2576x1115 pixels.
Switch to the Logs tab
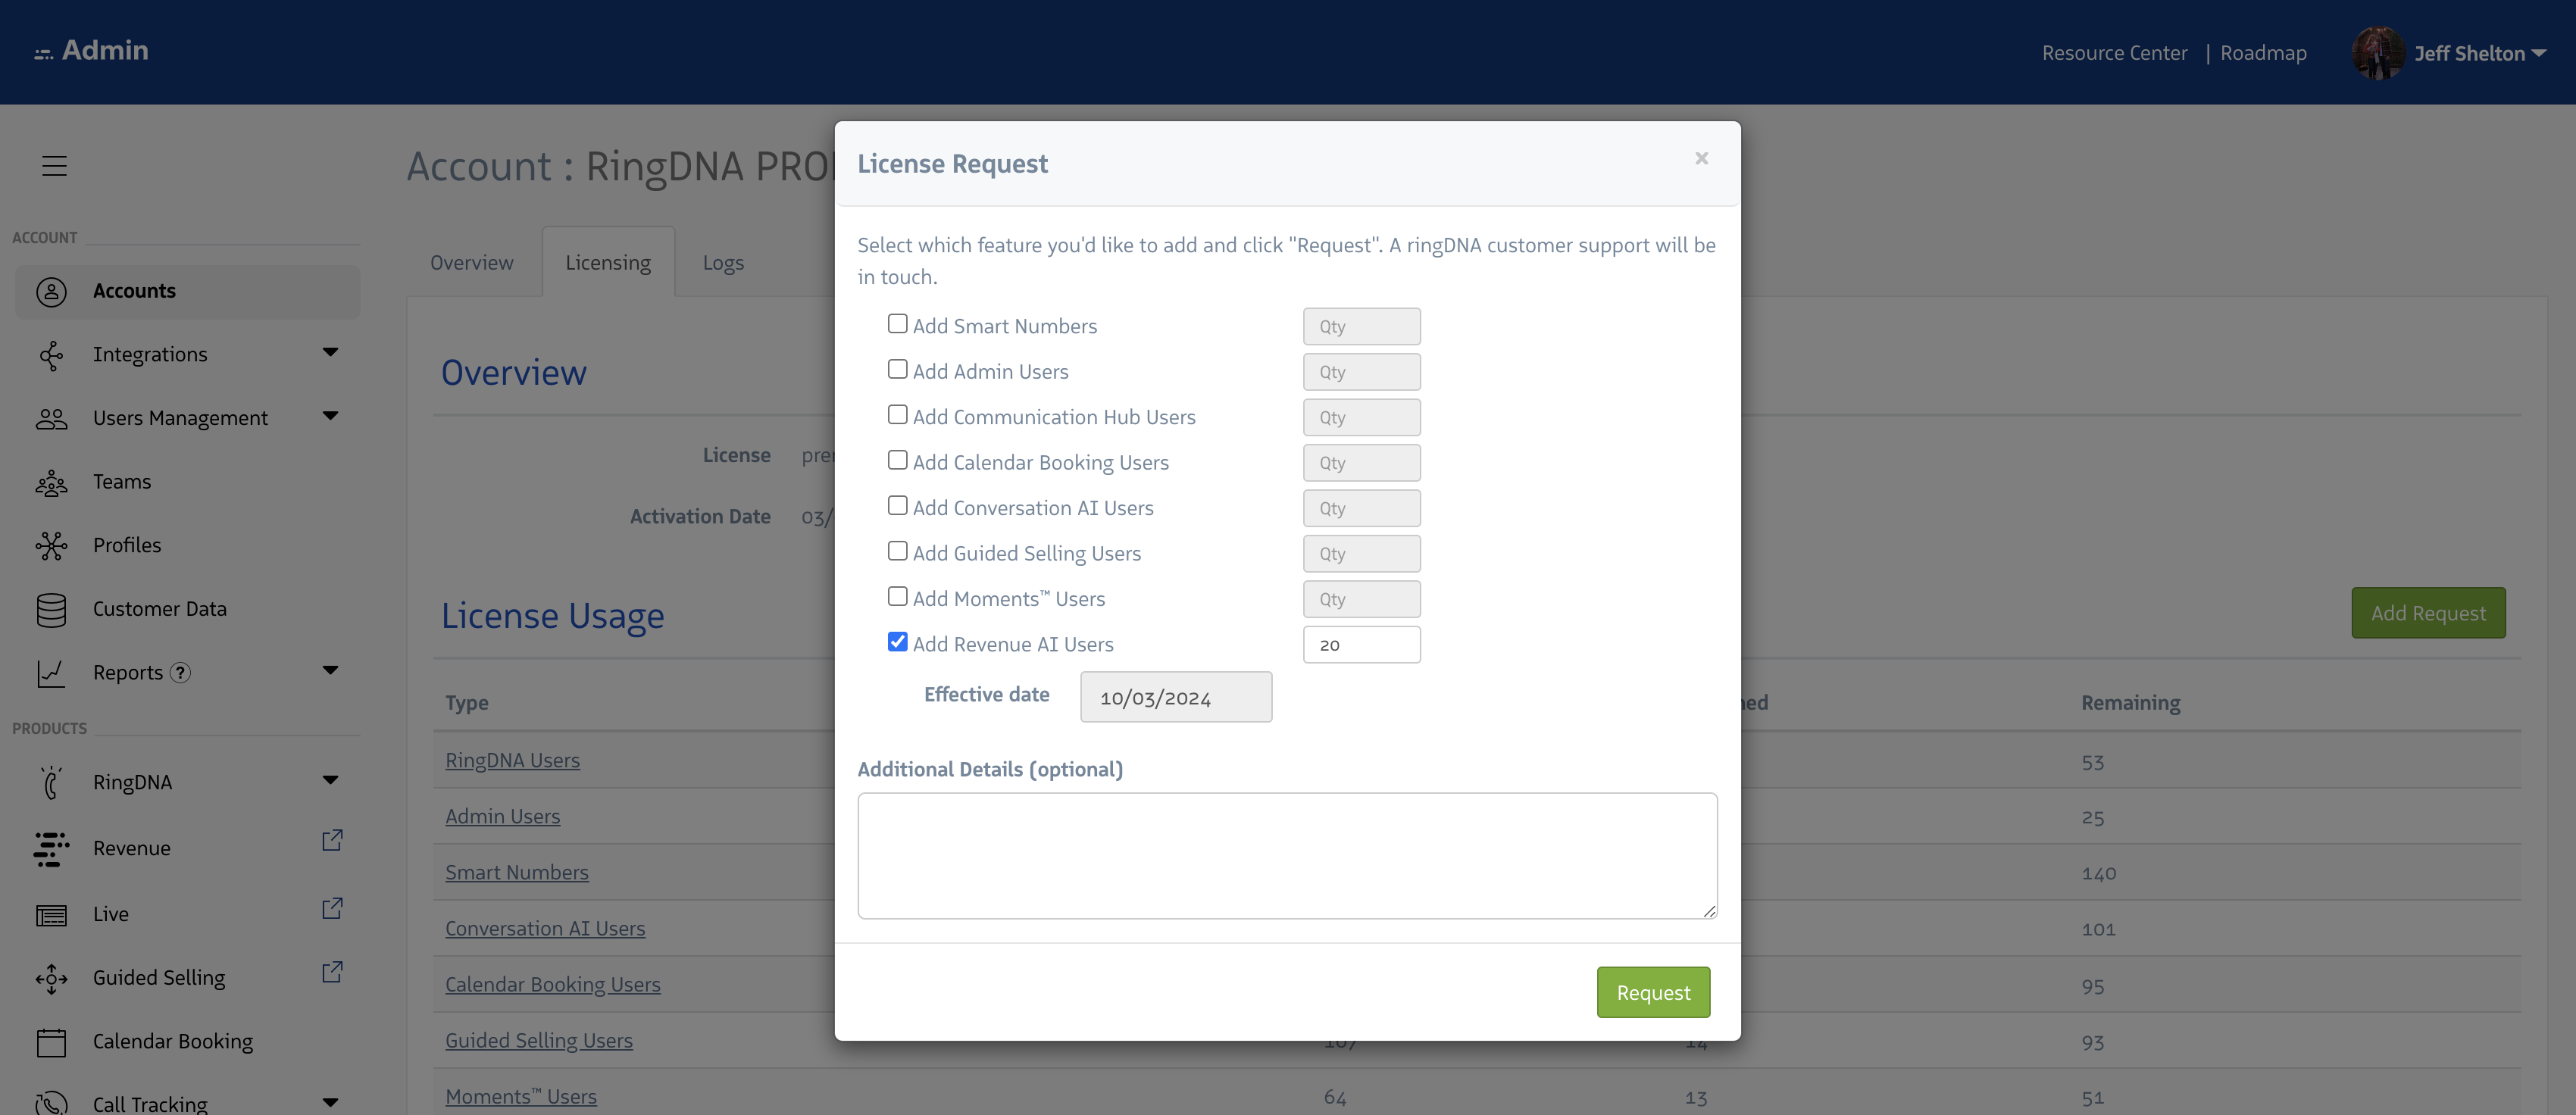coord(723,263)
